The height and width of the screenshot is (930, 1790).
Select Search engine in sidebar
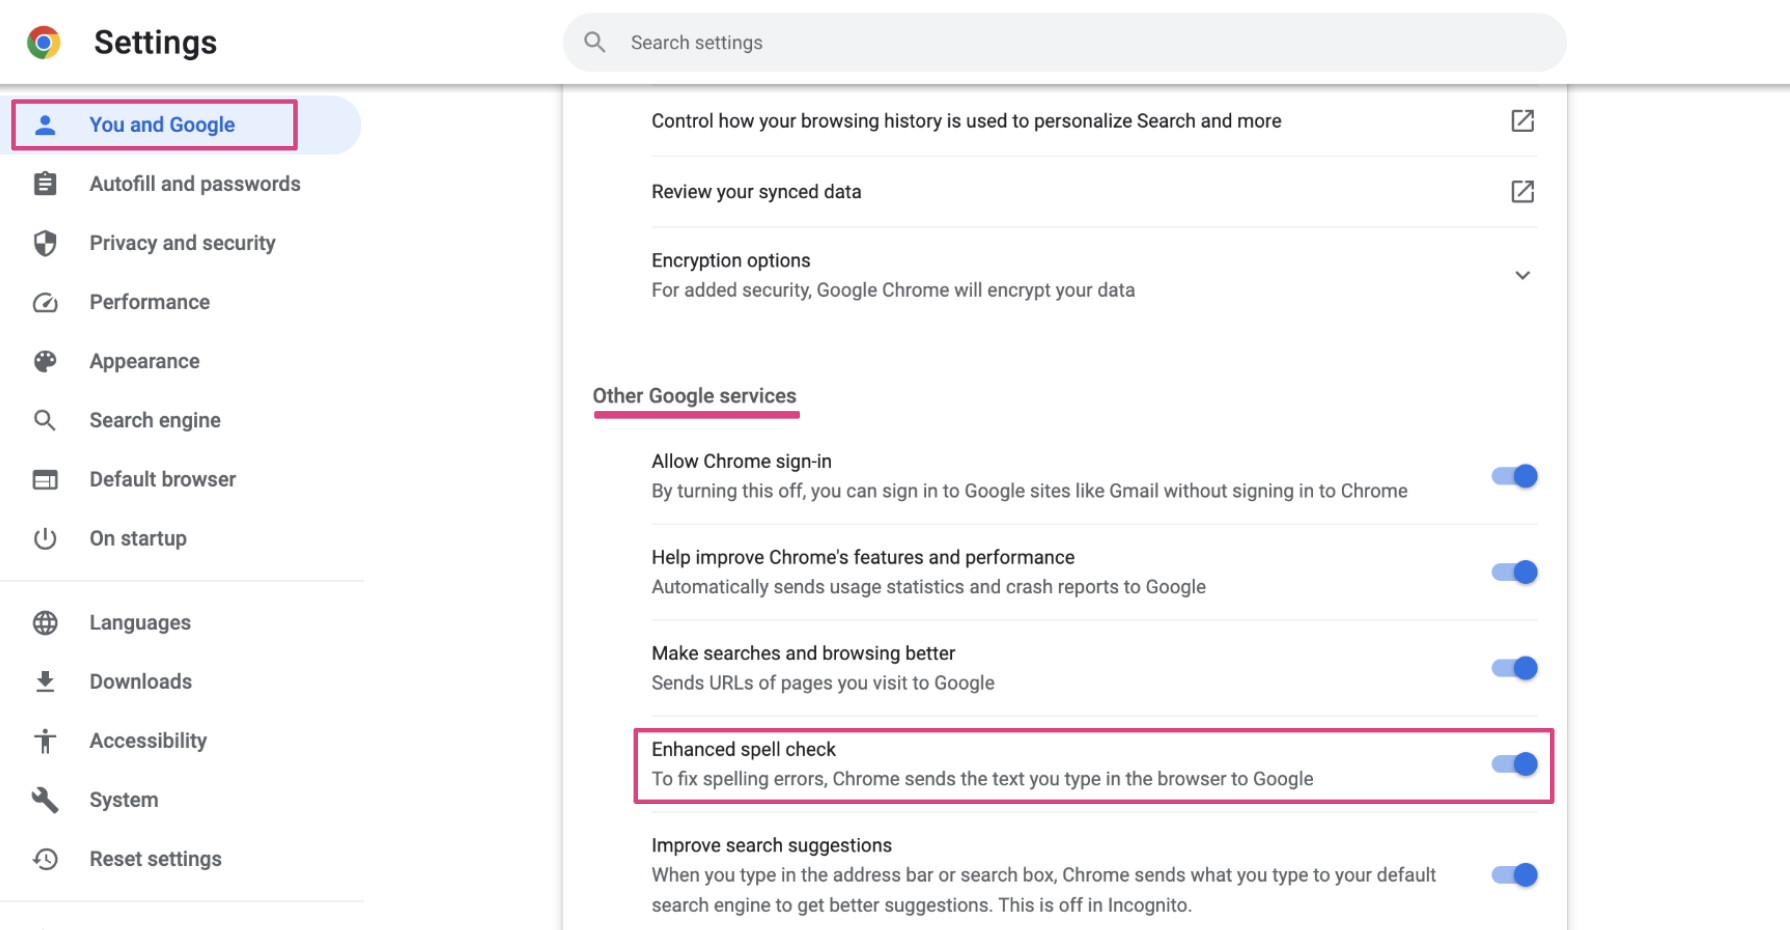pos(155,420)
